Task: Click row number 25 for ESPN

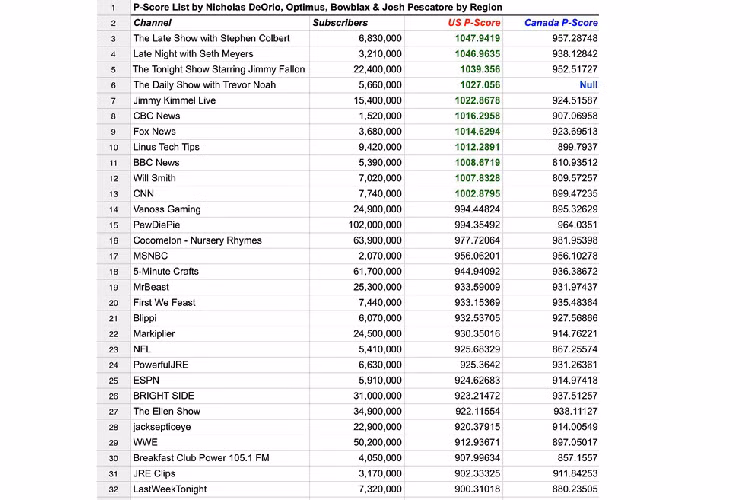Action: [114, 380]
